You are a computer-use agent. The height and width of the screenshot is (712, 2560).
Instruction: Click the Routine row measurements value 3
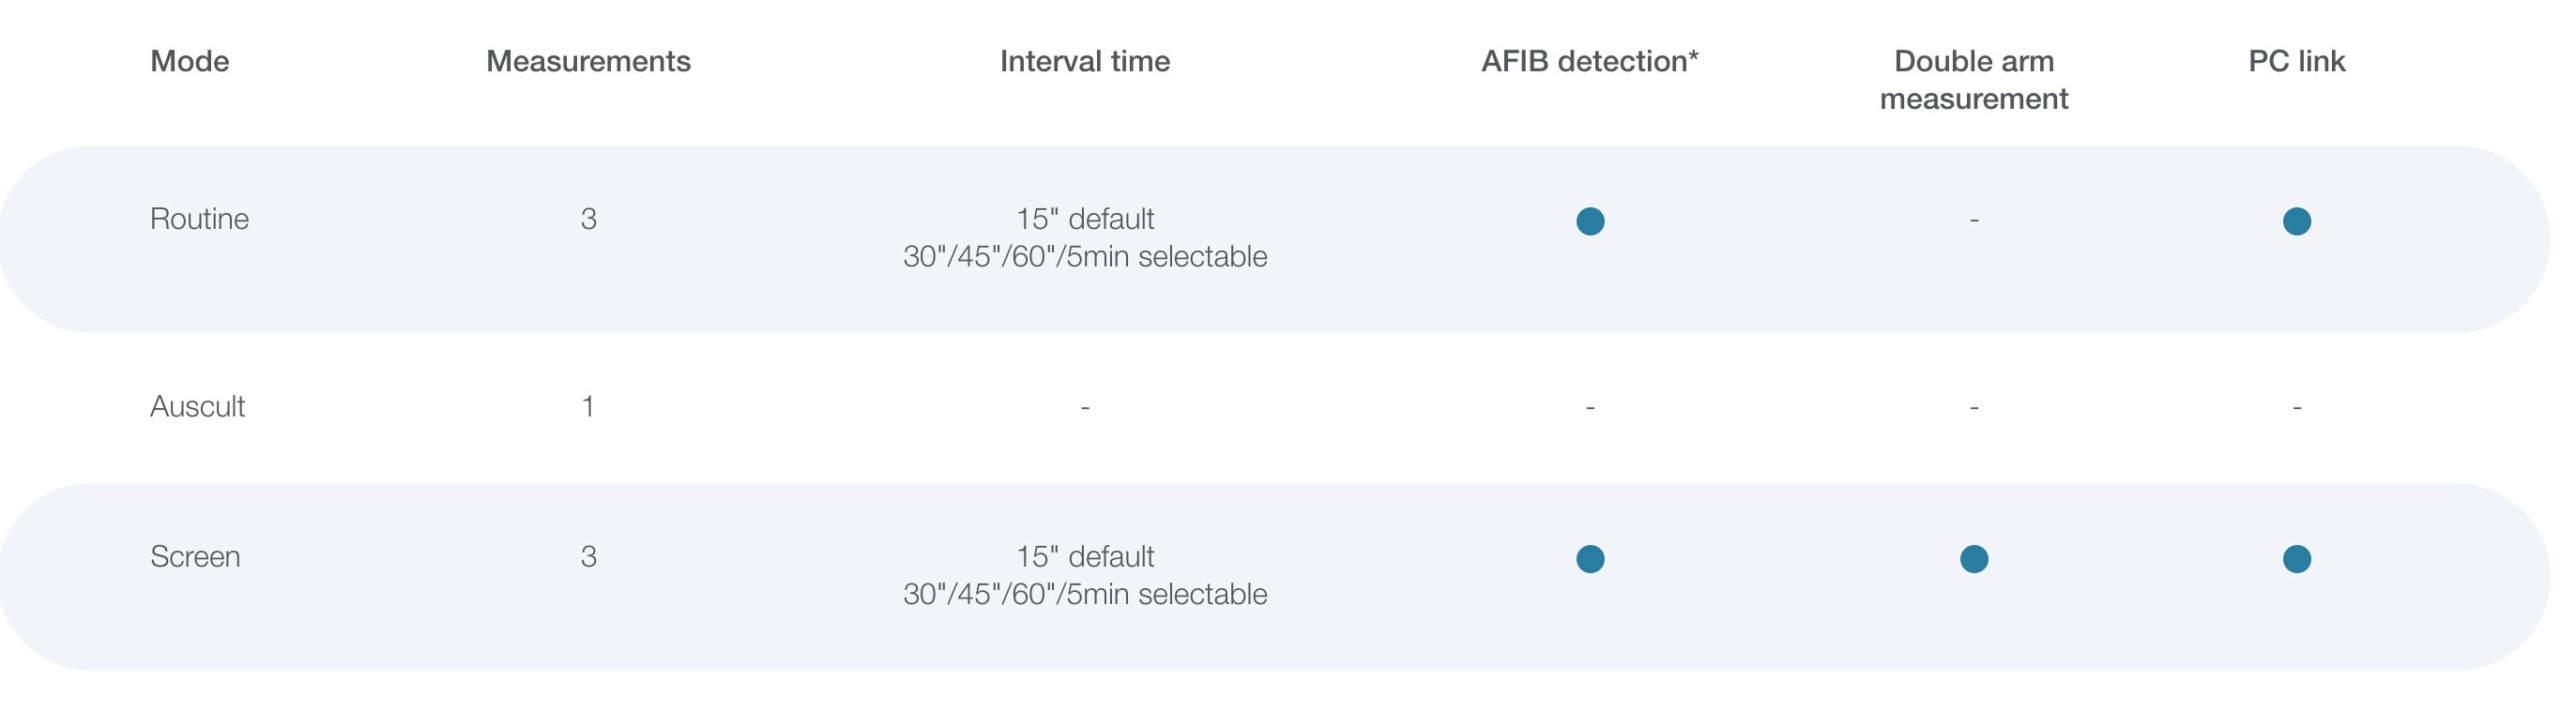pyautogui.click(x=588, y=219)
